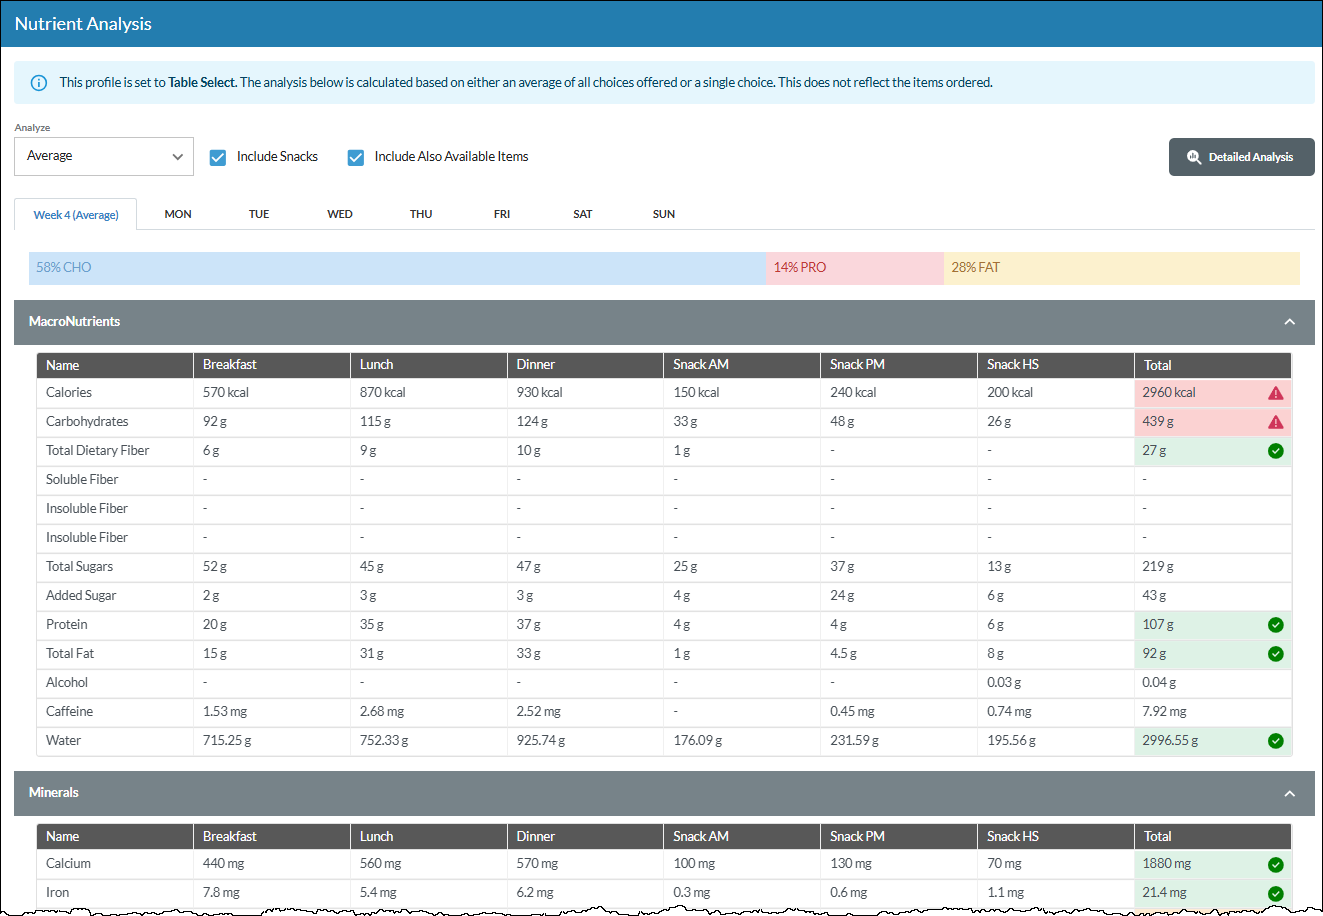Switch to the SAT tab
This screenshot has height=916, width=1323.
583,214
